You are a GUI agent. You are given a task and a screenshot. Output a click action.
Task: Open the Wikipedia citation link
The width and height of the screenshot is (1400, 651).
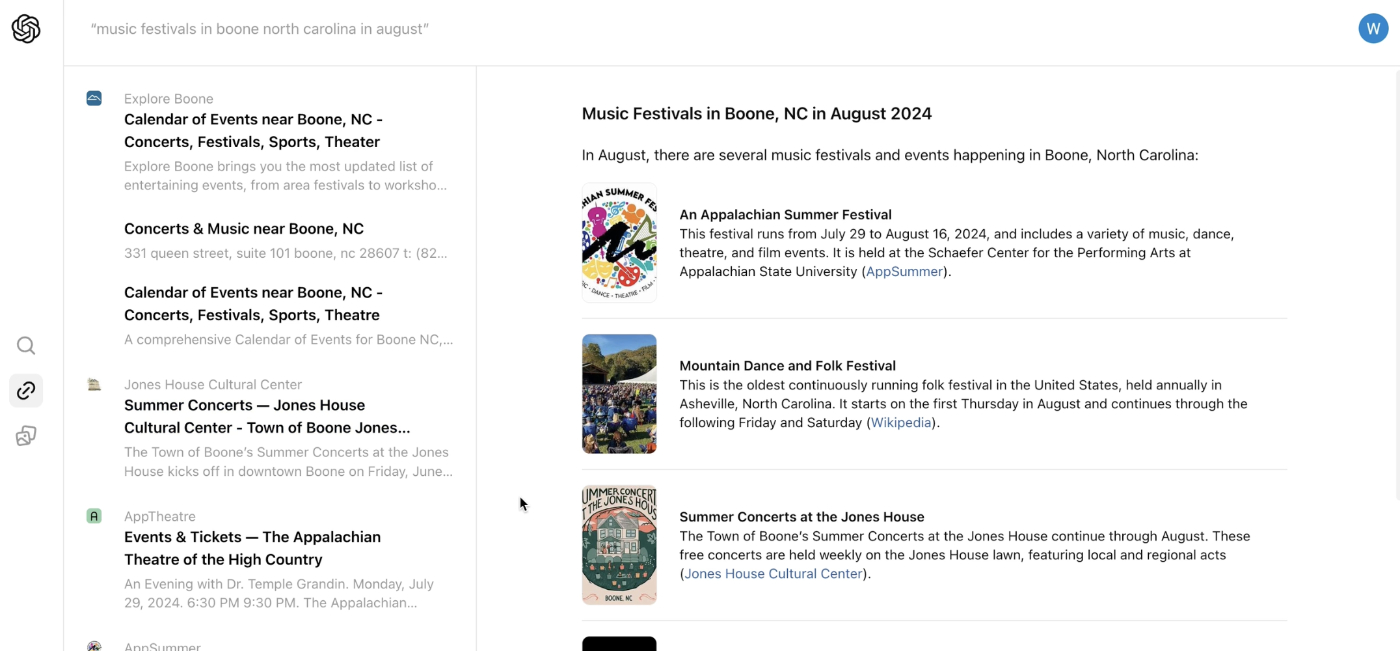(x=901, y=423)
